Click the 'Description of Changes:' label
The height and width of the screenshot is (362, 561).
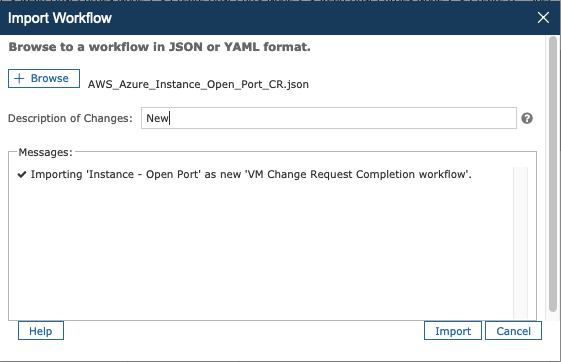click(70, 118)
